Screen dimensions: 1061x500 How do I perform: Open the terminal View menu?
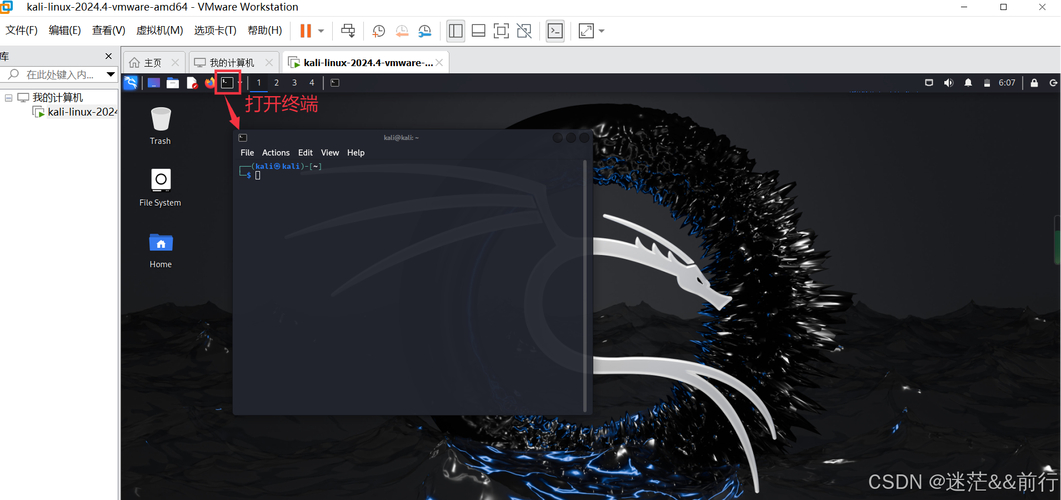pos(330,153)
